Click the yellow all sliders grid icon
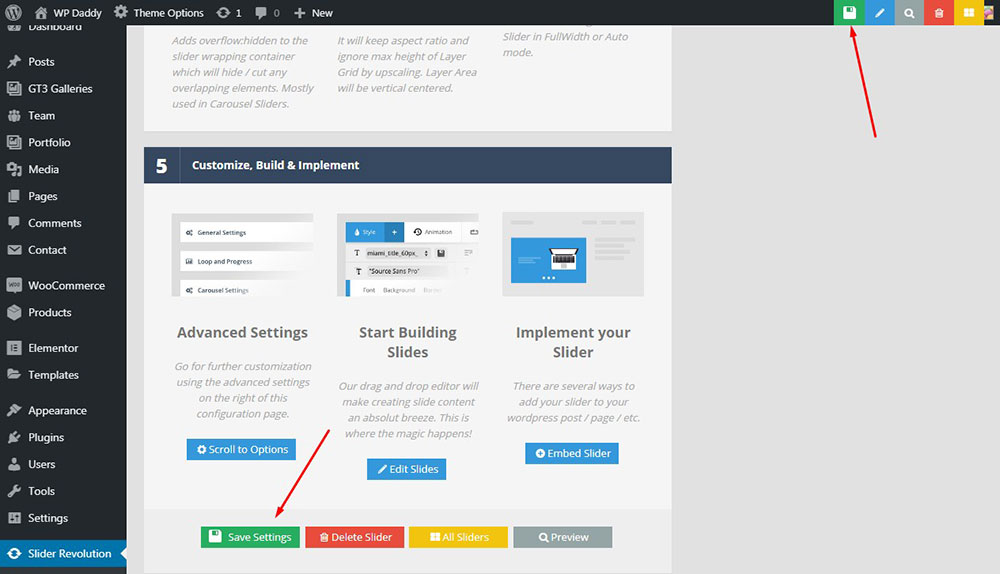Viewport: 1000px width, 574px height. click(x=969, y=13)
